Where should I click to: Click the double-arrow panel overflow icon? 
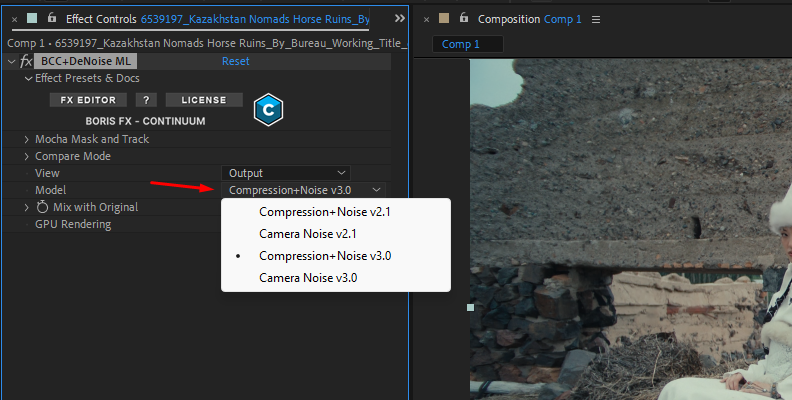click(x=400, y=18)
